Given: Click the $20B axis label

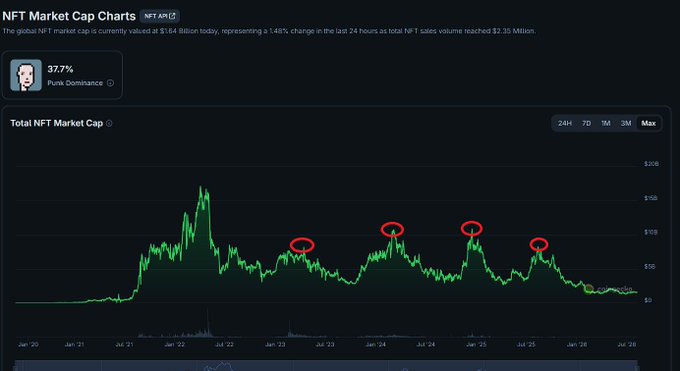Looking at the screenshot, I should [651, 164].
